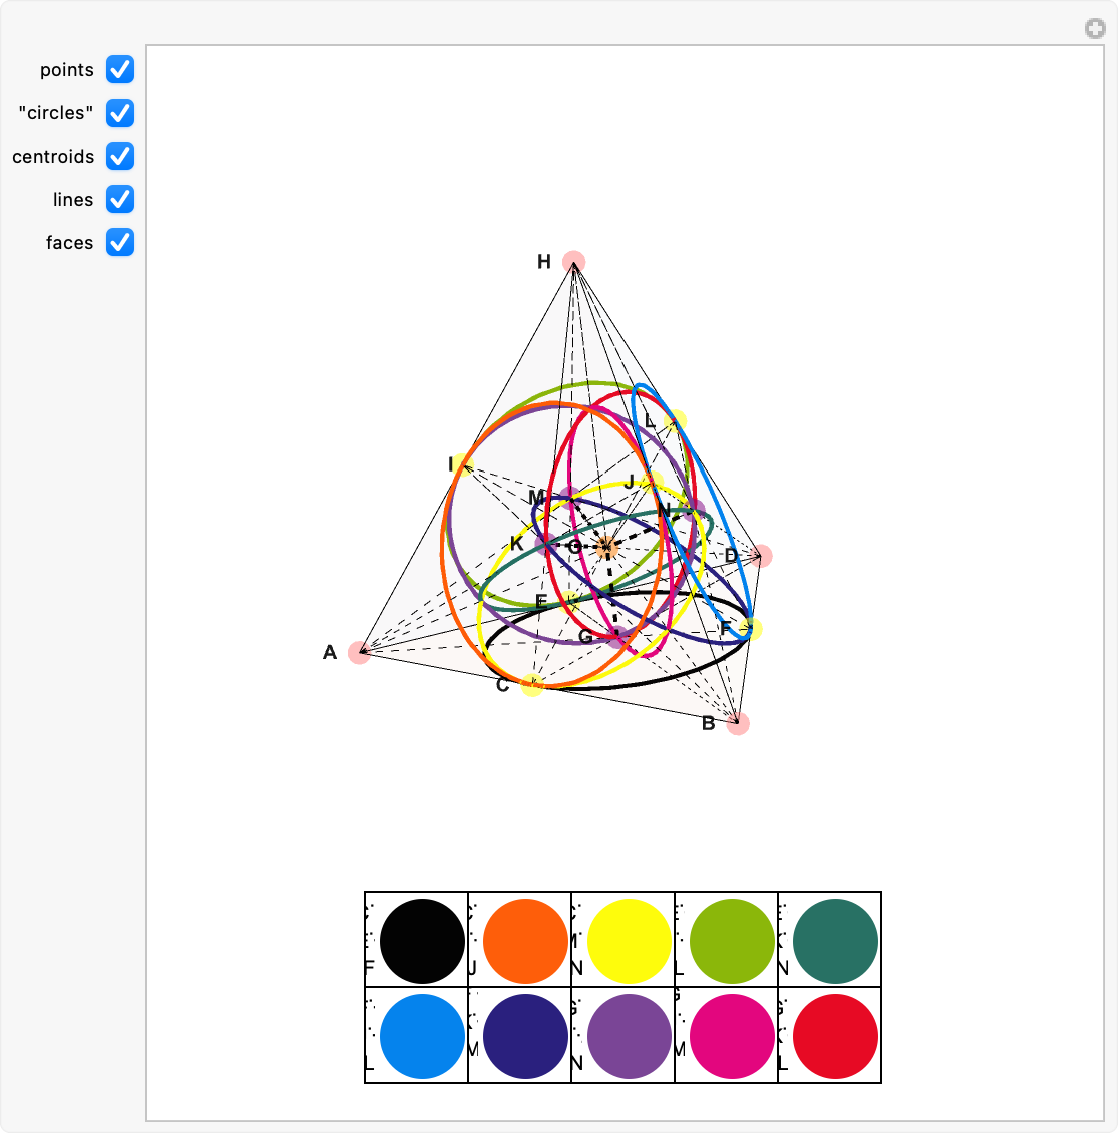Click the "circles" label text

56,113
